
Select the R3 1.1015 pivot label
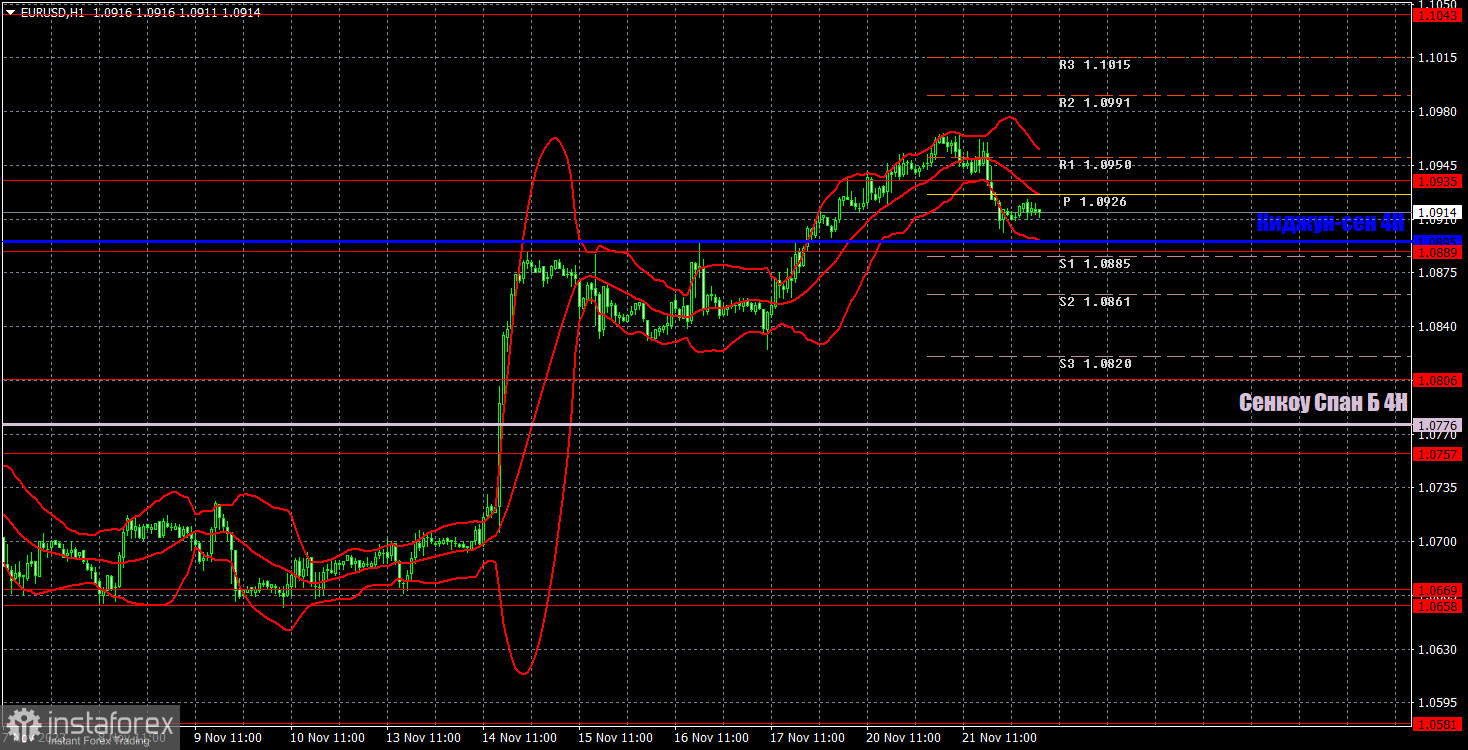(1095, 65)
